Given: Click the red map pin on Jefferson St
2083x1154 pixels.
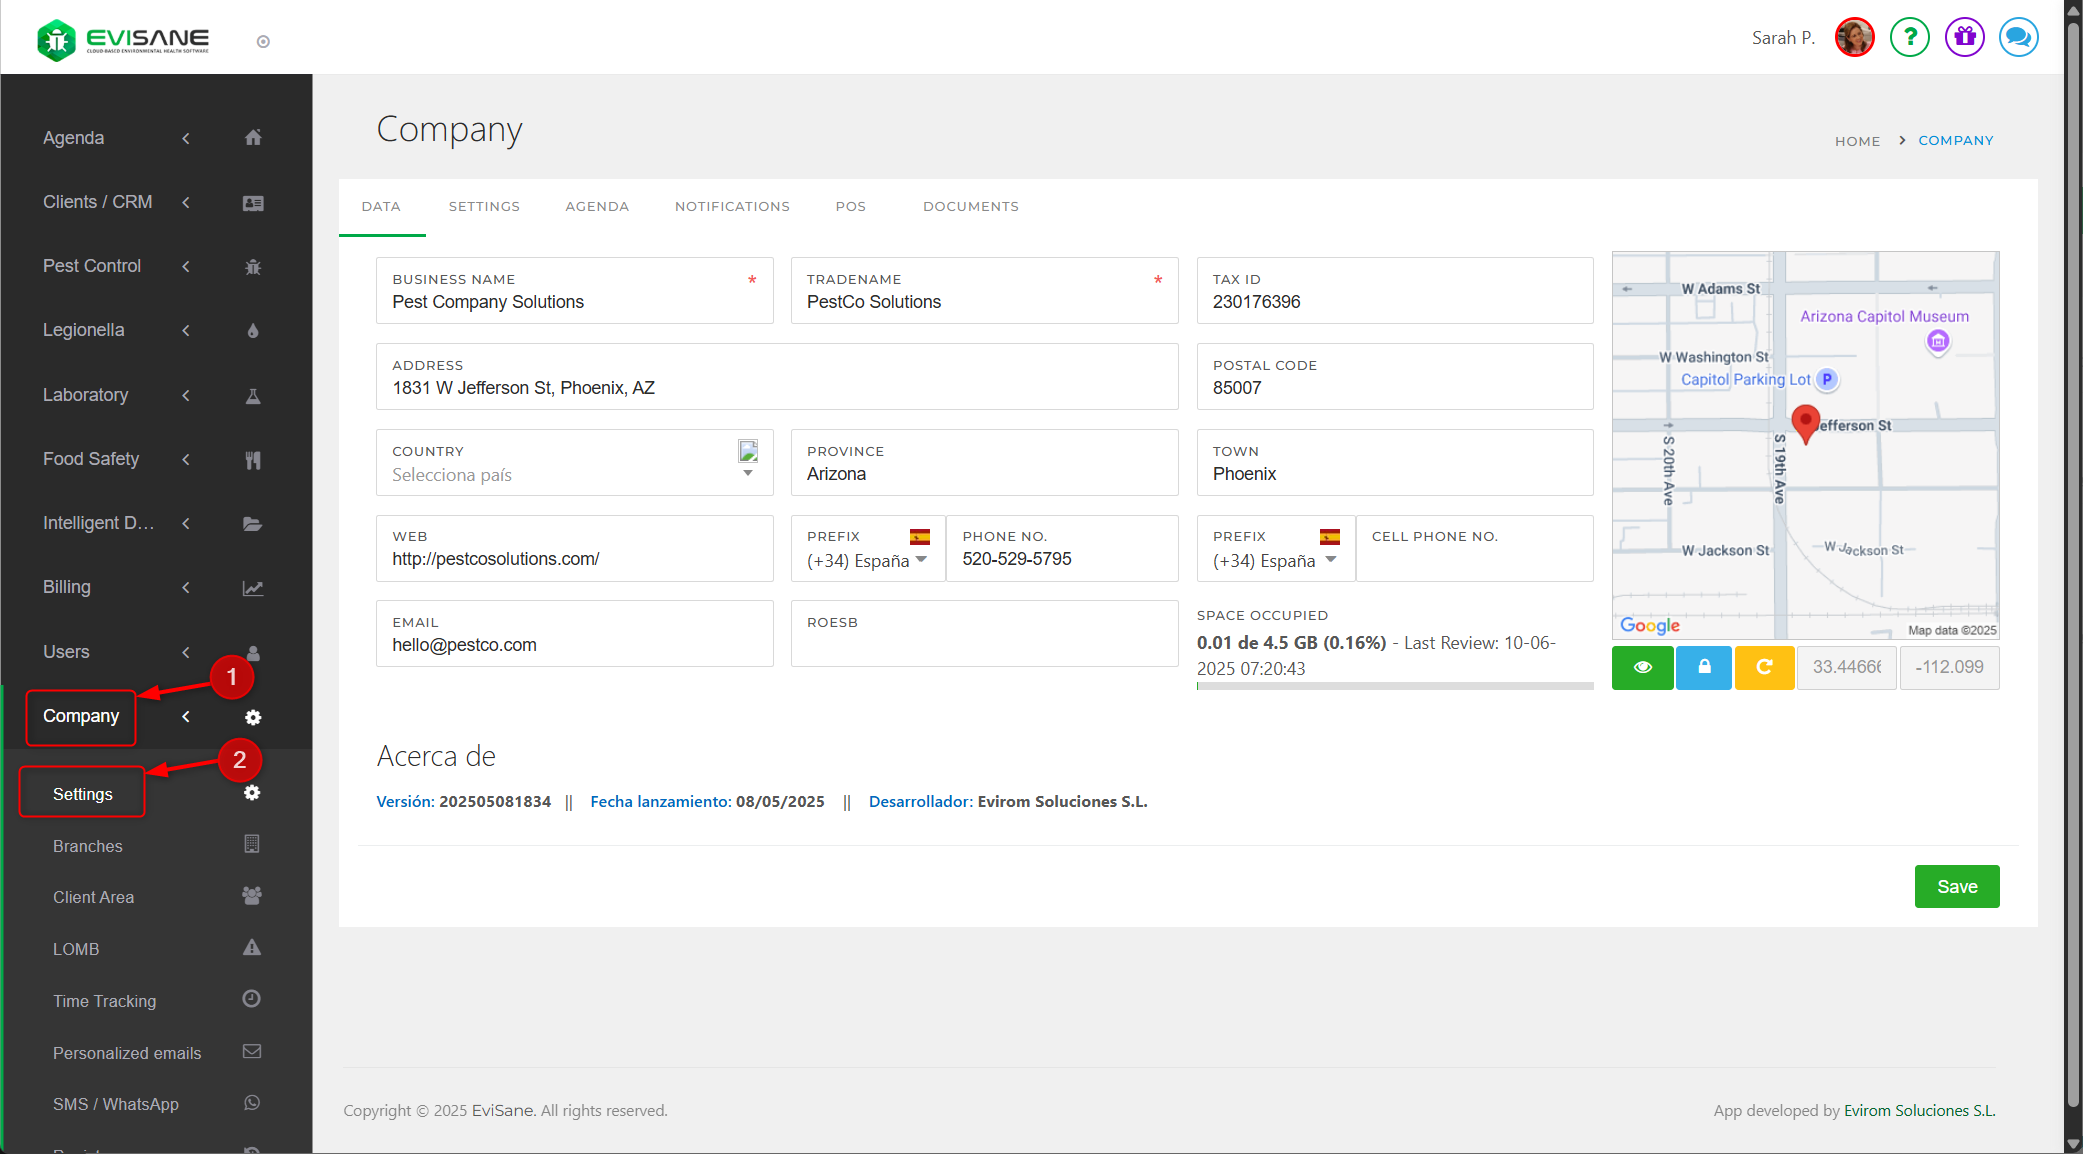Looking at the screenshot, I should tap(1805, 423).
